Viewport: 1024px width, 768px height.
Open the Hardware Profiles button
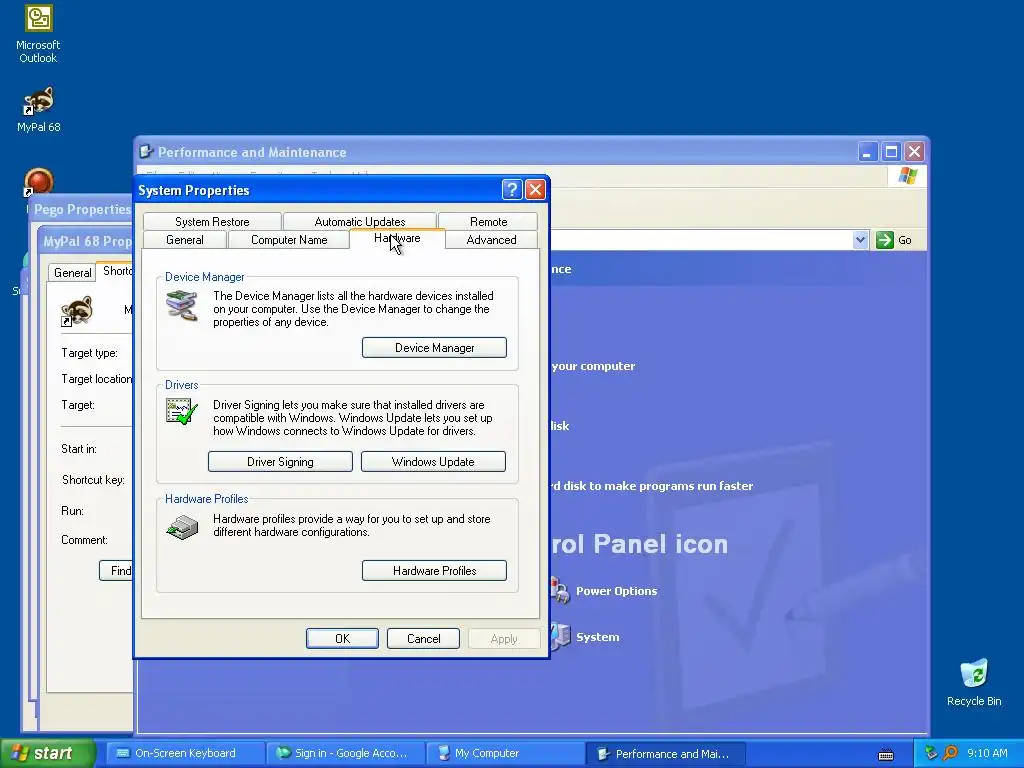(434, 570)
